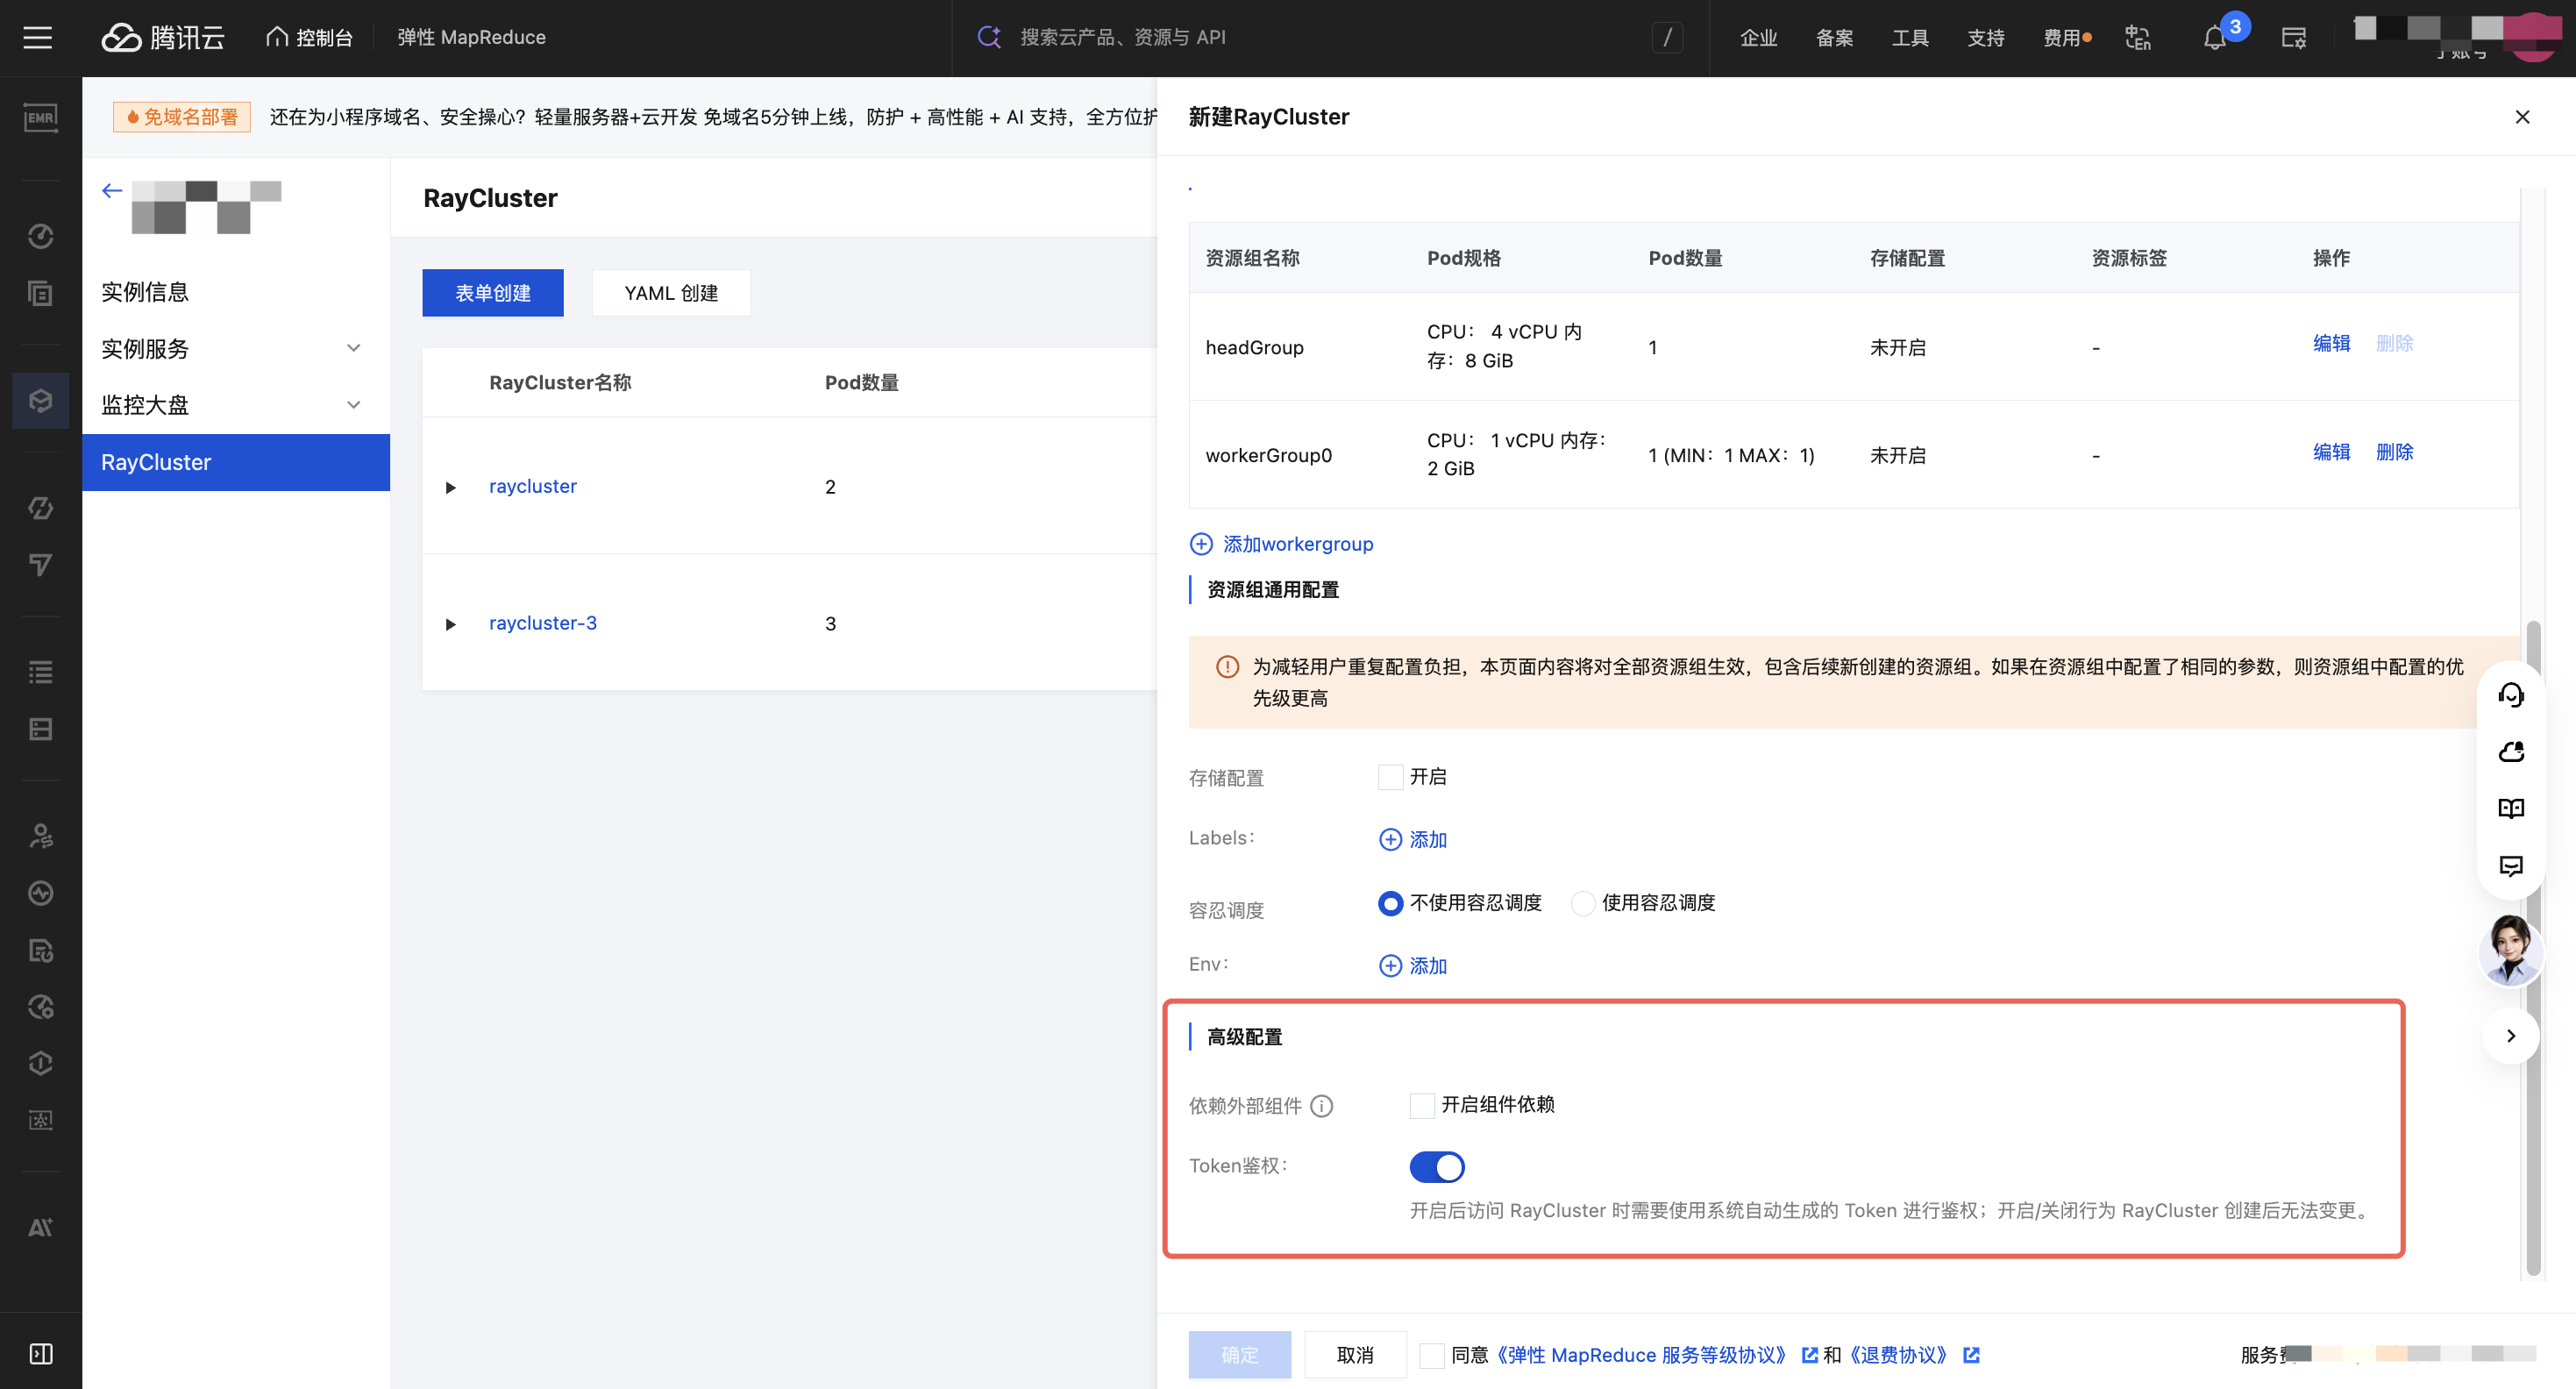Image resolution: width=2576 pixels, height=1389 pixels.
Task: Click the 确定 button
Action: tap(1240, 1355)
